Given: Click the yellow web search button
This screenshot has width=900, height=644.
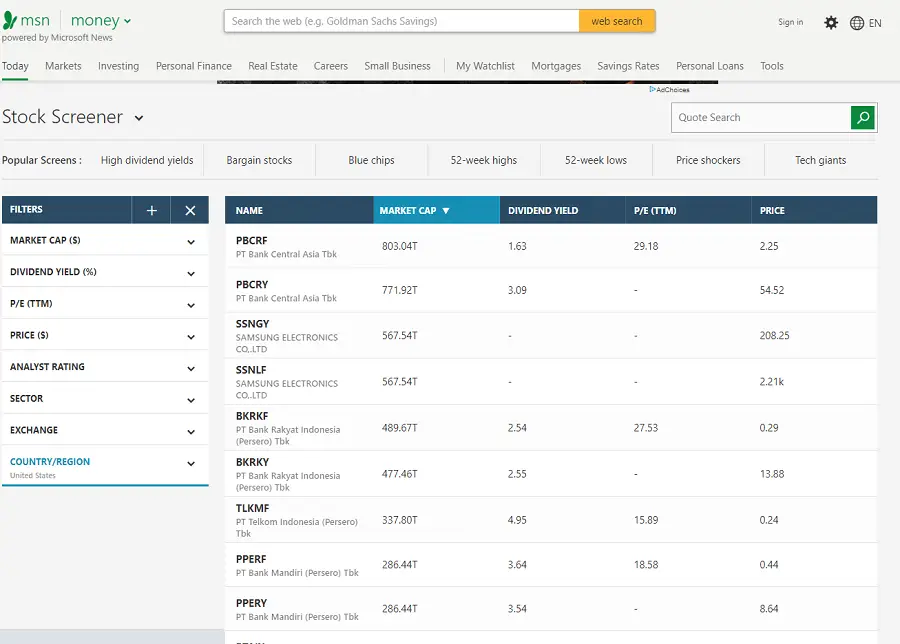Looking at the screenshot, I should (x=617, y=21).
